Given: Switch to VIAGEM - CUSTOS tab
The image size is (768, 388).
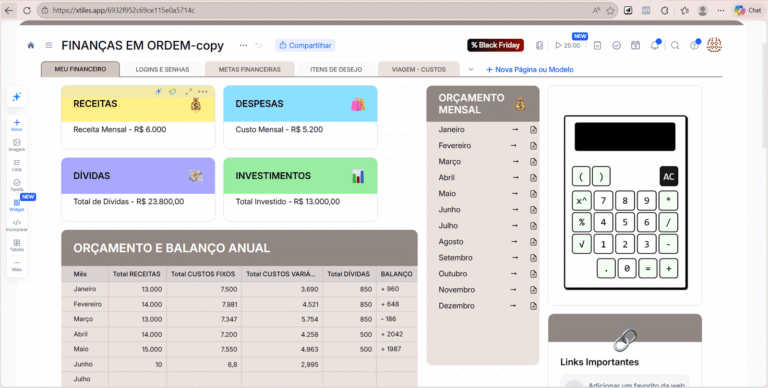Looking at the screenshot, I should click(x=419, y=69).
